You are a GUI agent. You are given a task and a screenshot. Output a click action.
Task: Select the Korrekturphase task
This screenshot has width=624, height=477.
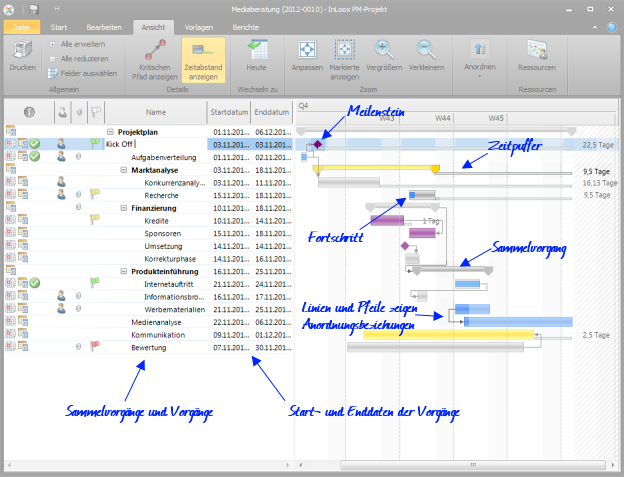(x=170, y=259)
